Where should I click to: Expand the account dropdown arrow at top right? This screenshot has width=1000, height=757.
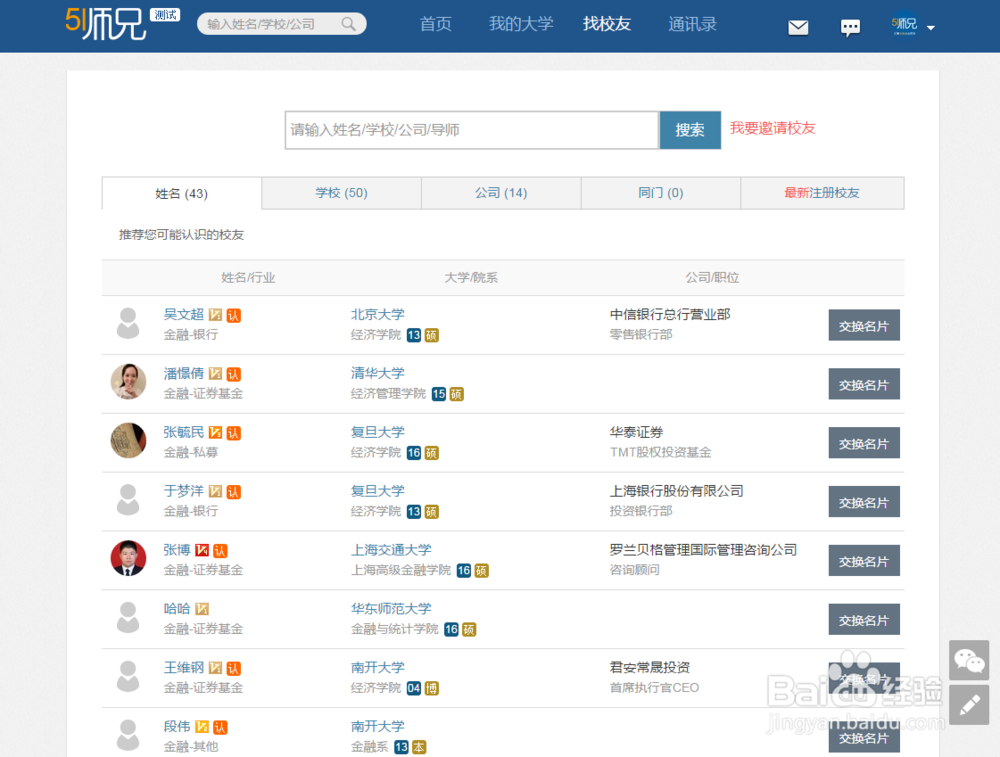pos(932,27)
